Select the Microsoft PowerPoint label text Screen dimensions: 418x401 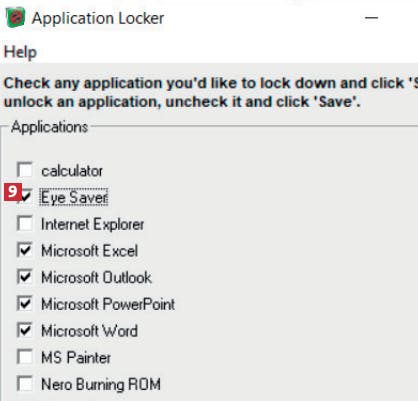click(x=108, y=304)
